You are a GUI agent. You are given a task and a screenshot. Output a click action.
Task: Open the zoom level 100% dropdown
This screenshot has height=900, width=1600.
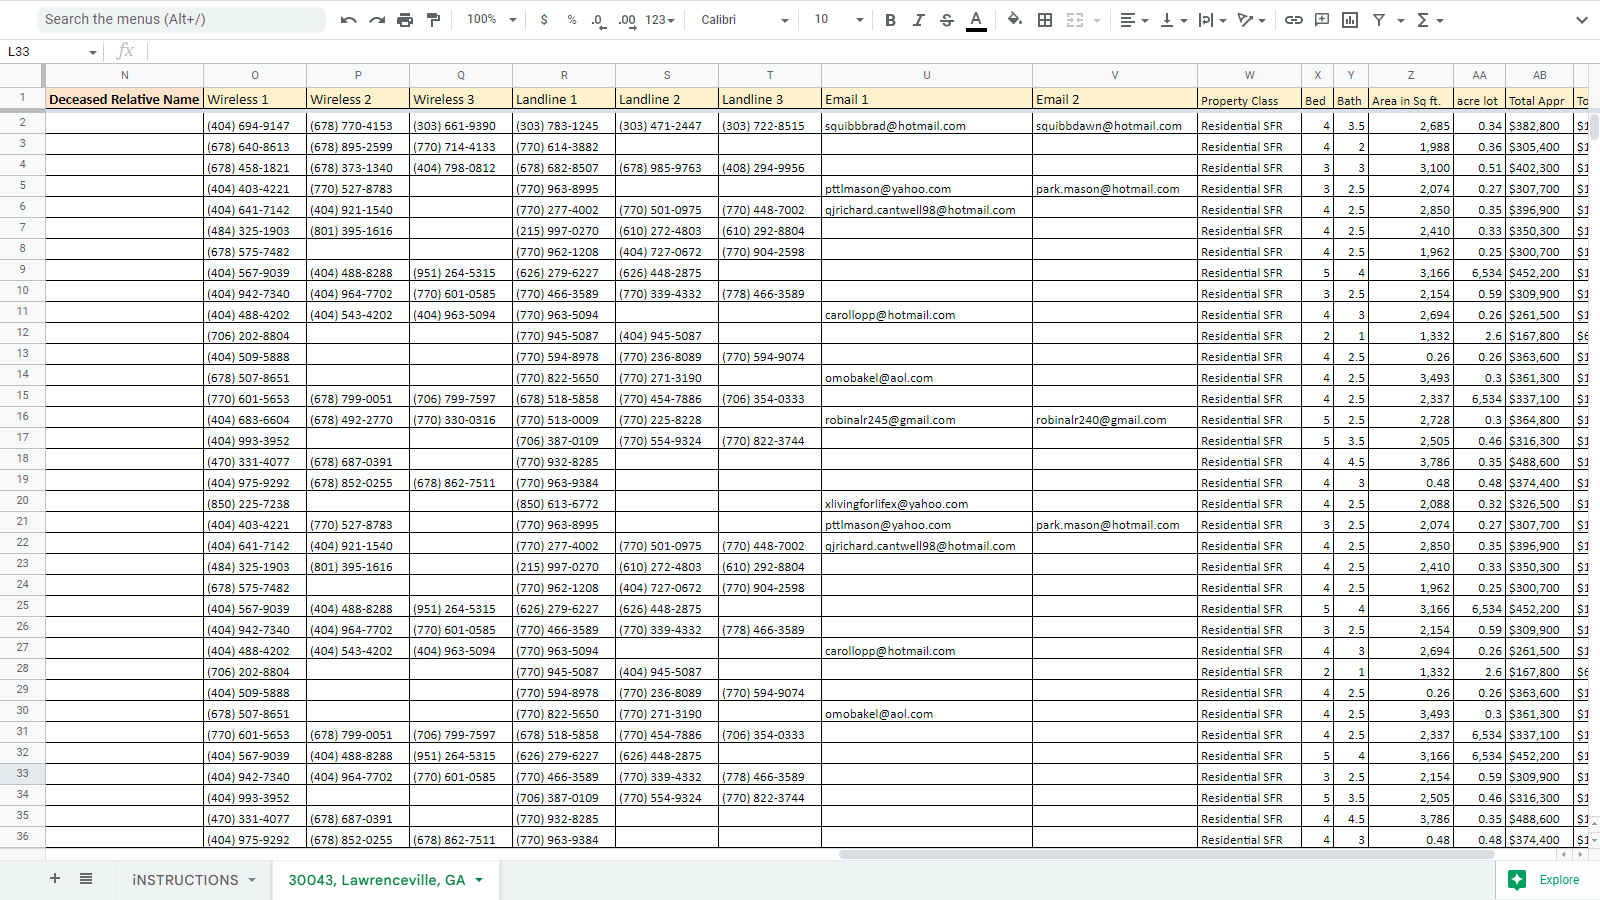click(x=492, y=20)
